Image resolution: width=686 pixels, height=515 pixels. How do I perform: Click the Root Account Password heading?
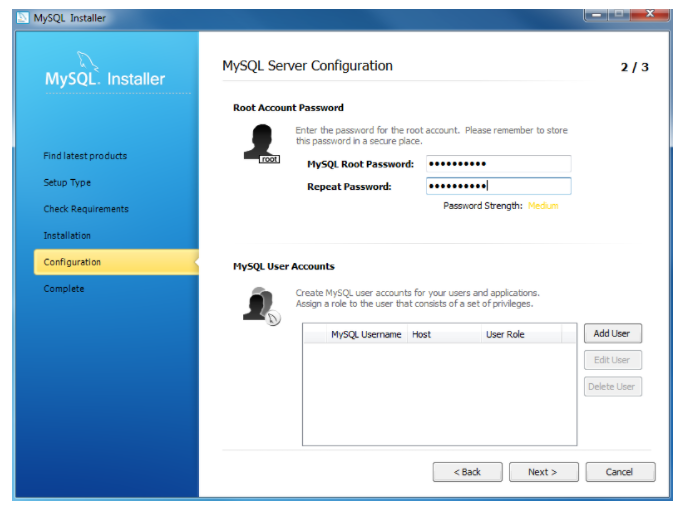click(x=288, y=108)
